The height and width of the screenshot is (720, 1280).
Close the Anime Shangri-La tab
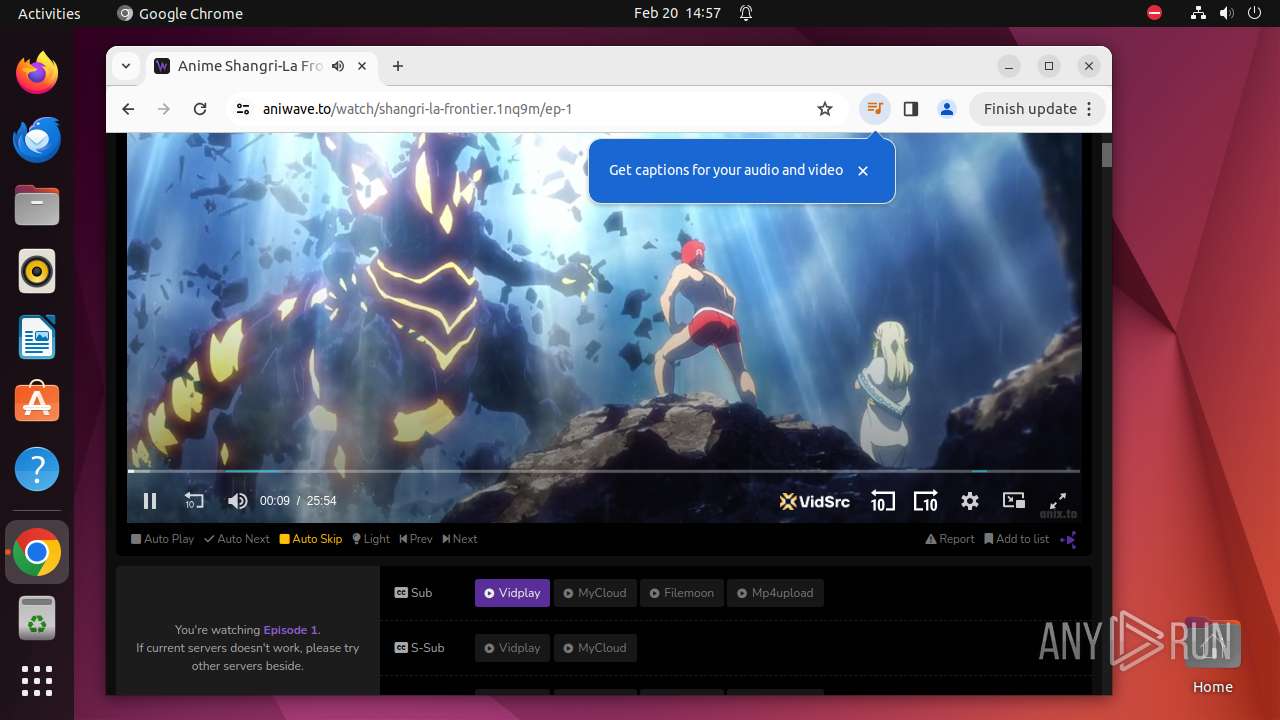point(362,66)
